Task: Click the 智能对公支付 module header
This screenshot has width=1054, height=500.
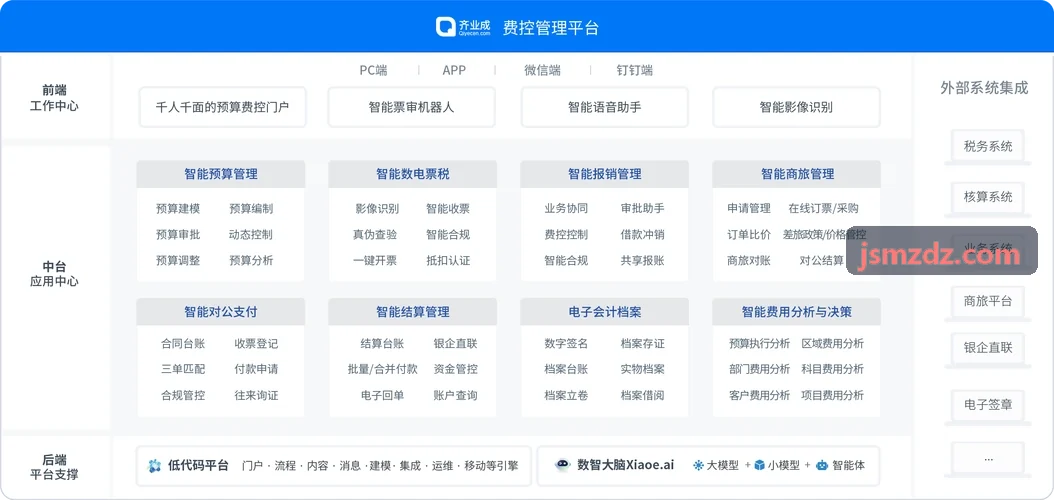Action: (x=220, y=312)
